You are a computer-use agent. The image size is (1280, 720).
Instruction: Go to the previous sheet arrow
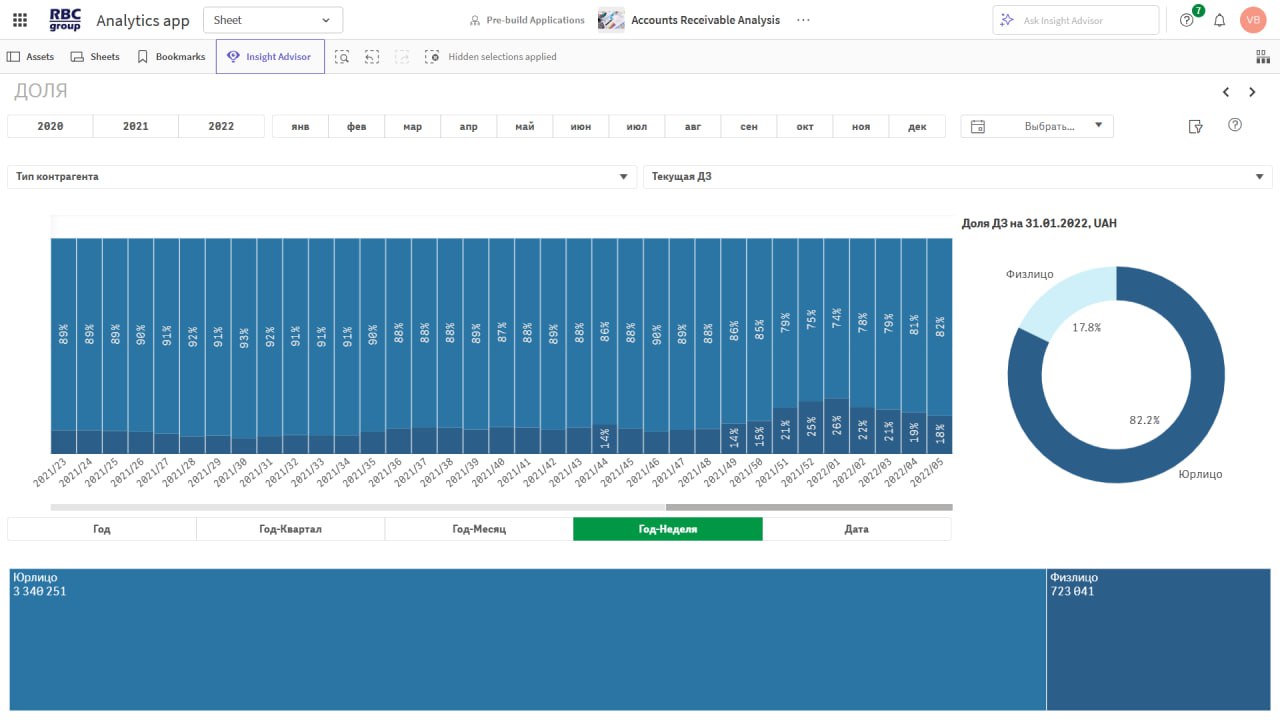tap(1226, 92)
